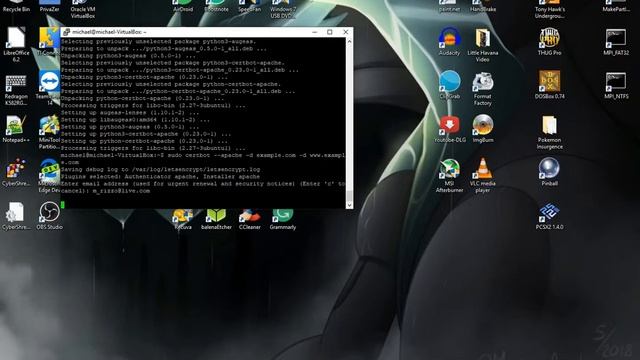
Task: Select the youtube-DLG desktop icon
Action: (x=449, y=129)
